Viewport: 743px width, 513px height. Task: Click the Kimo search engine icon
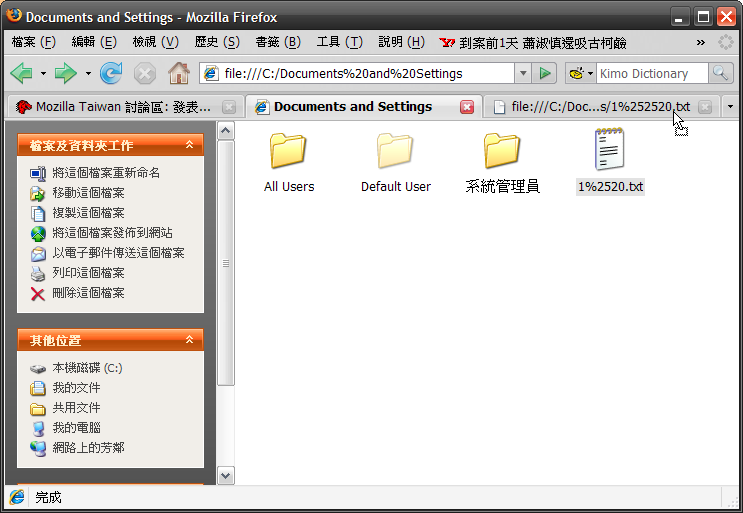[x=576, y=73]
